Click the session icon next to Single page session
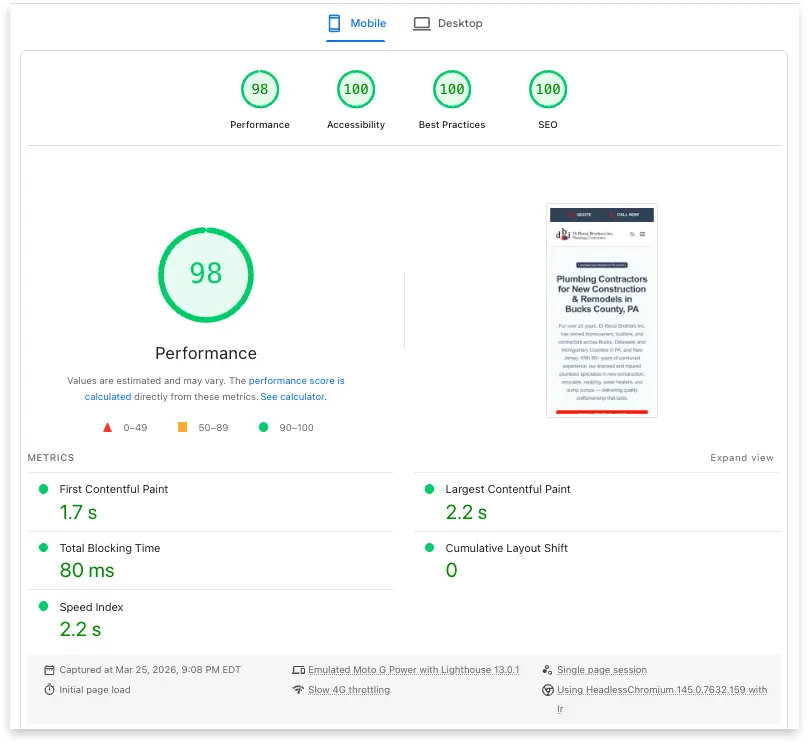 tap(547, 669)
